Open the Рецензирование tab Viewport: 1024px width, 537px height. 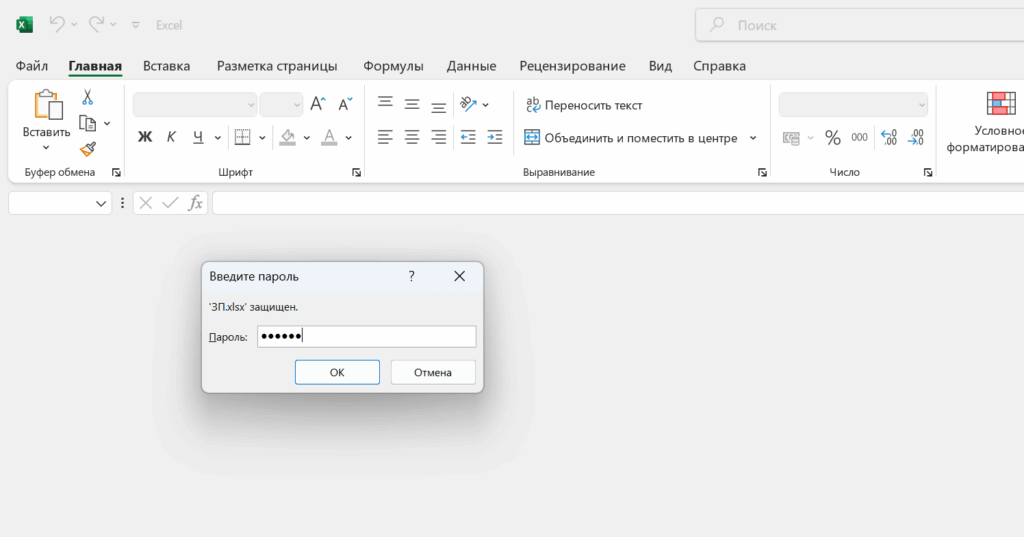573,66
